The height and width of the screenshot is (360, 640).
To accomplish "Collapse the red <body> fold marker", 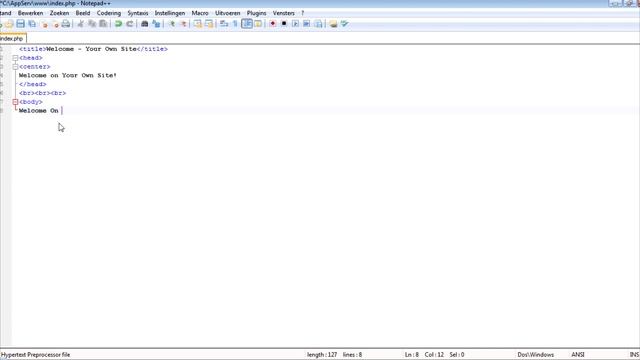I will (x=15, y=102).
